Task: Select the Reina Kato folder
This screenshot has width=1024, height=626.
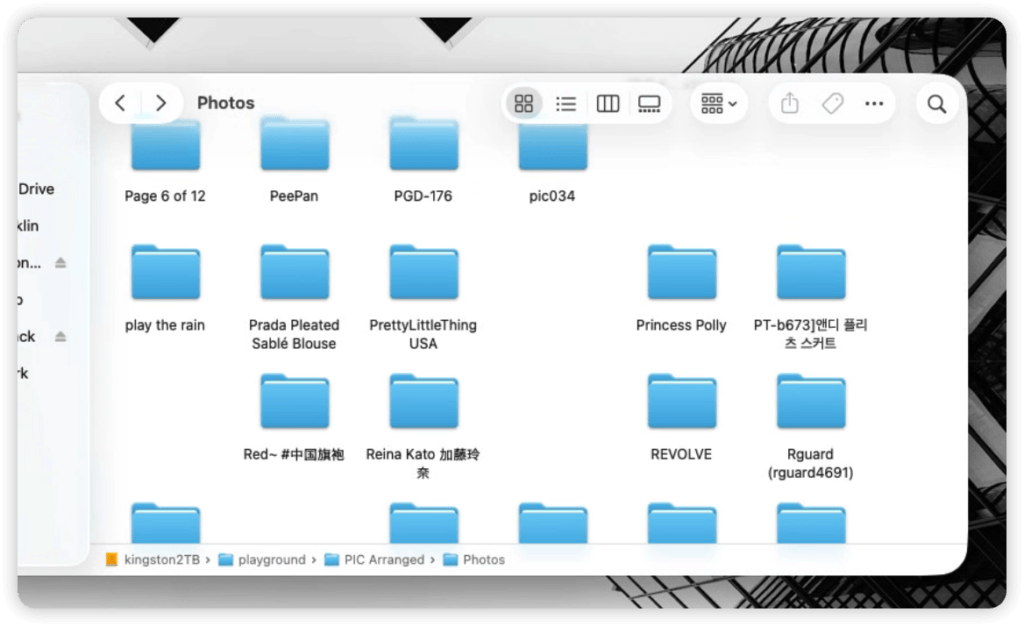Action: [x=424, y=401]
